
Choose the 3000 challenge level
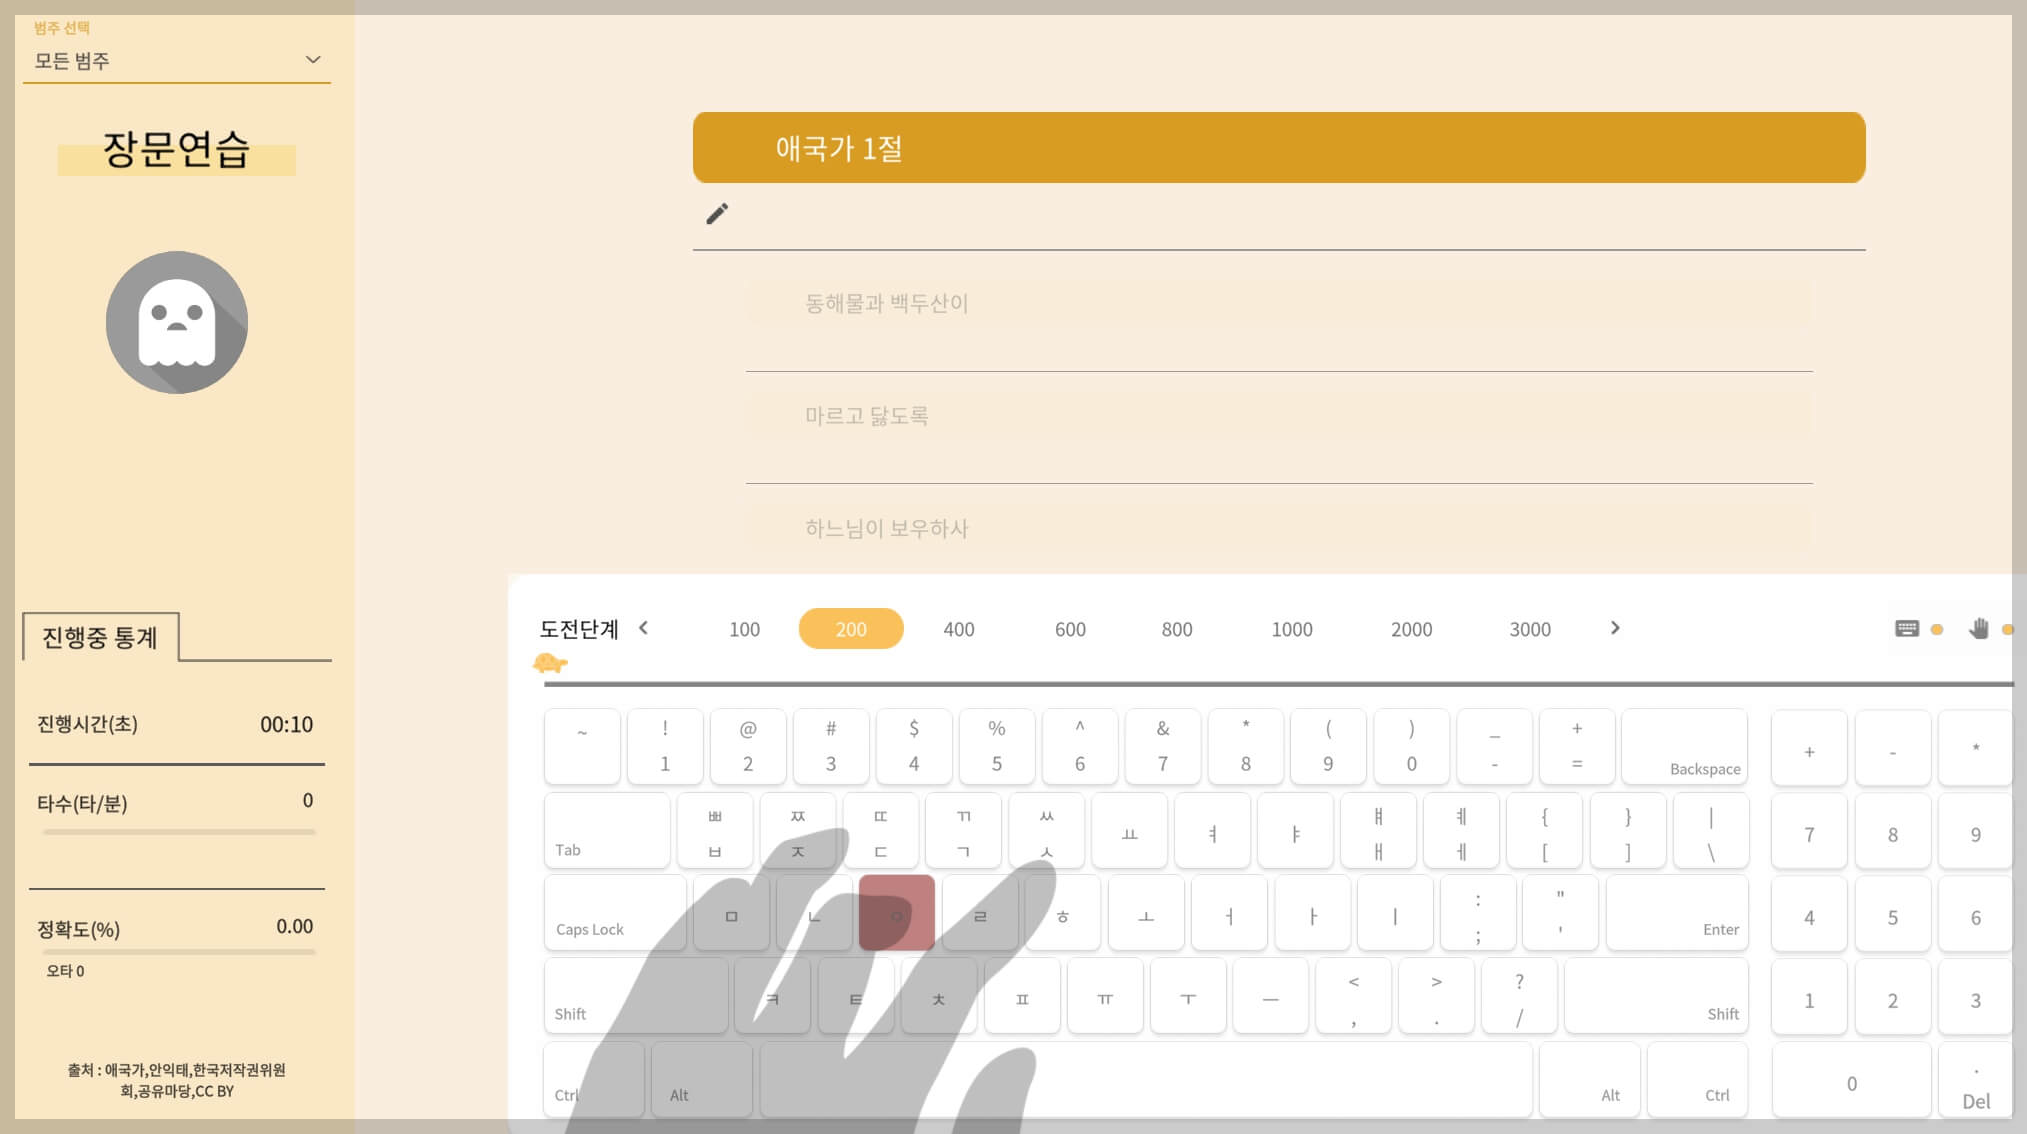pyautogui.click(x=1529, y=629)
